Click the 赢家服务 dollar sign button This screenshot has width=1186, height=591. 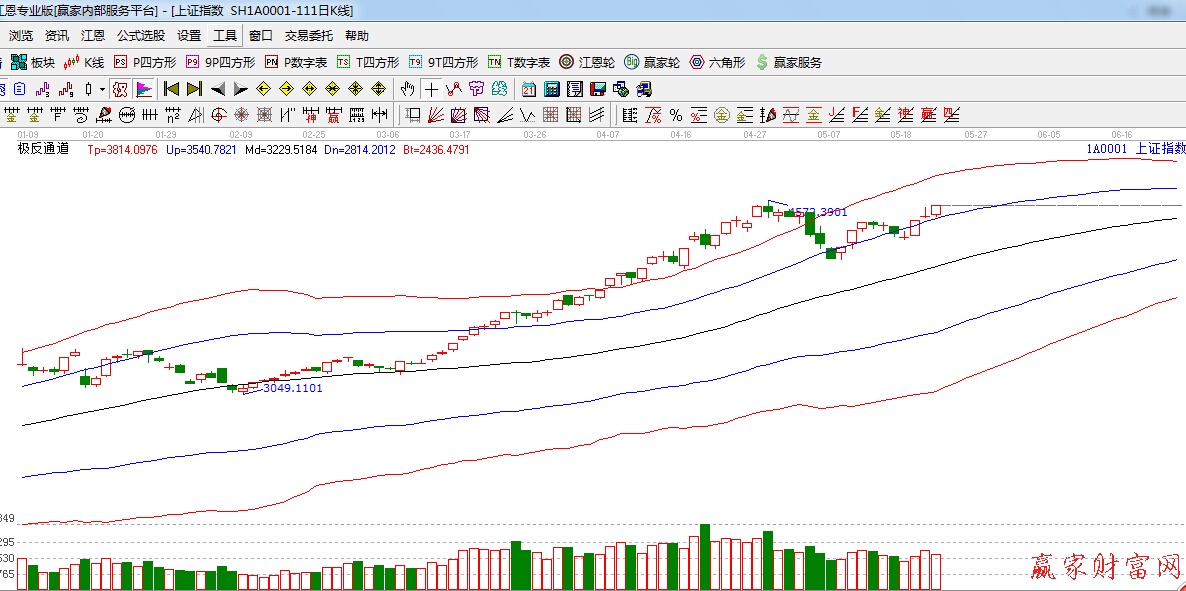789,62
